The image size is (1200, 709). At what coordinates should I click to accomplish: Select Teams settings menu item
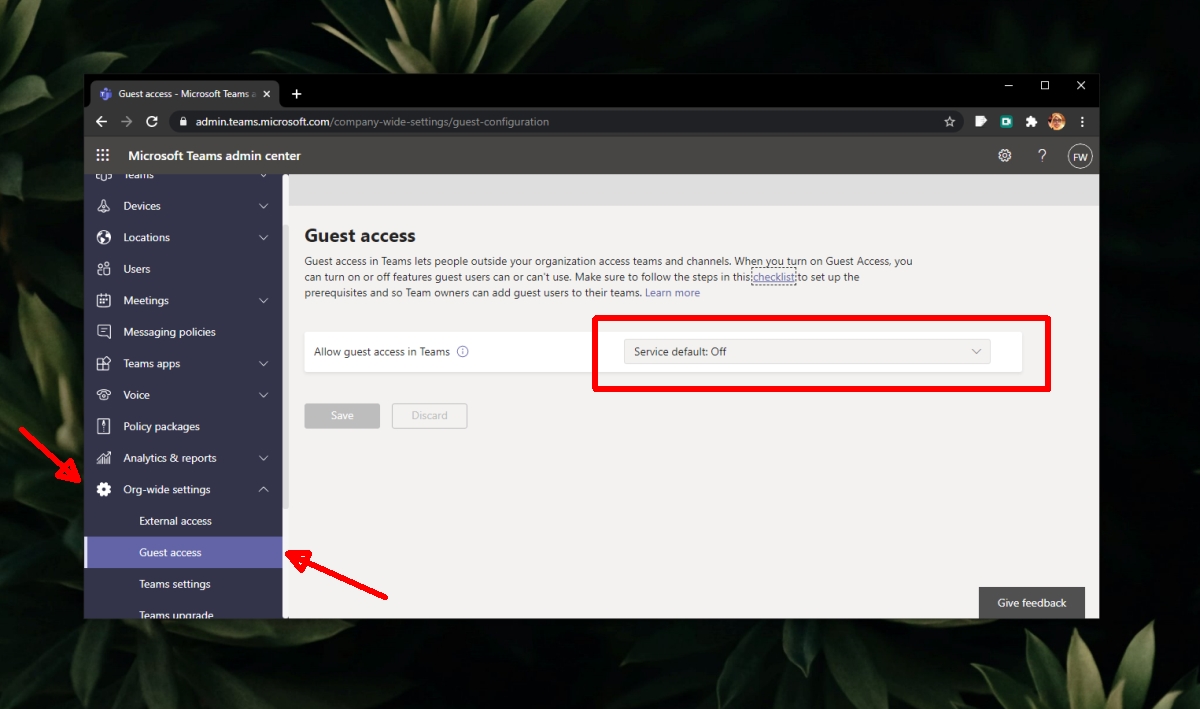(x=184, y=584)
